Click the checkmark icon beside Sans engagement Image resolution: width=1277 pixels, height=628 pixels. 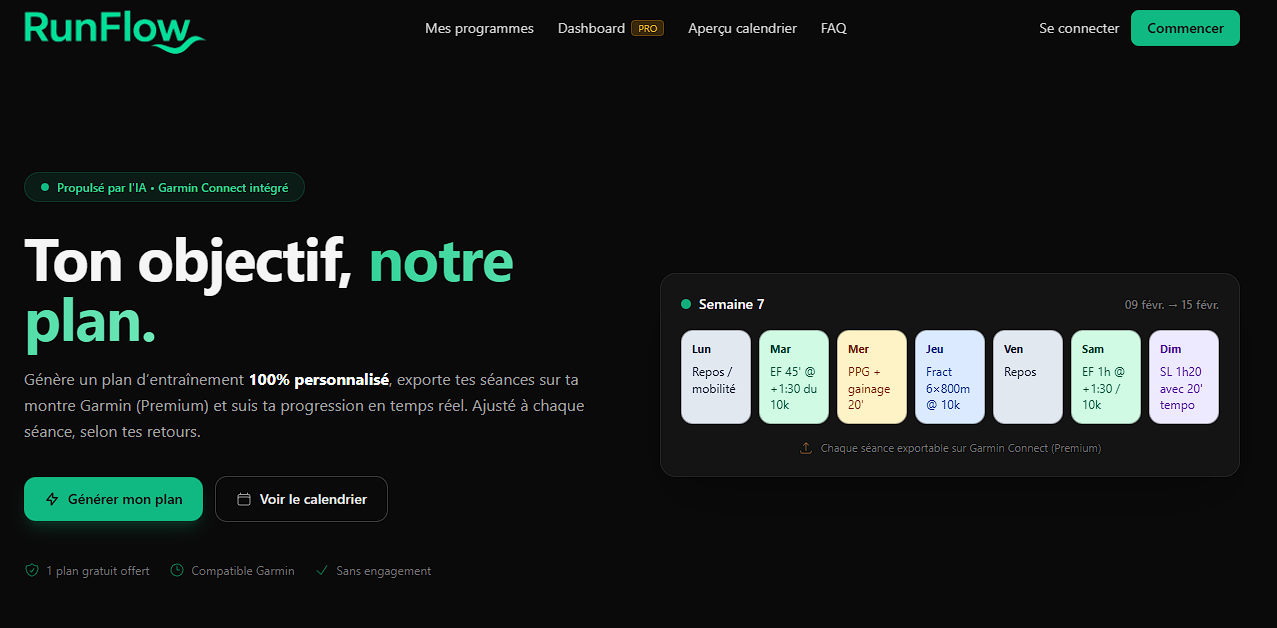pyautogui.click(x=322, y=569)
